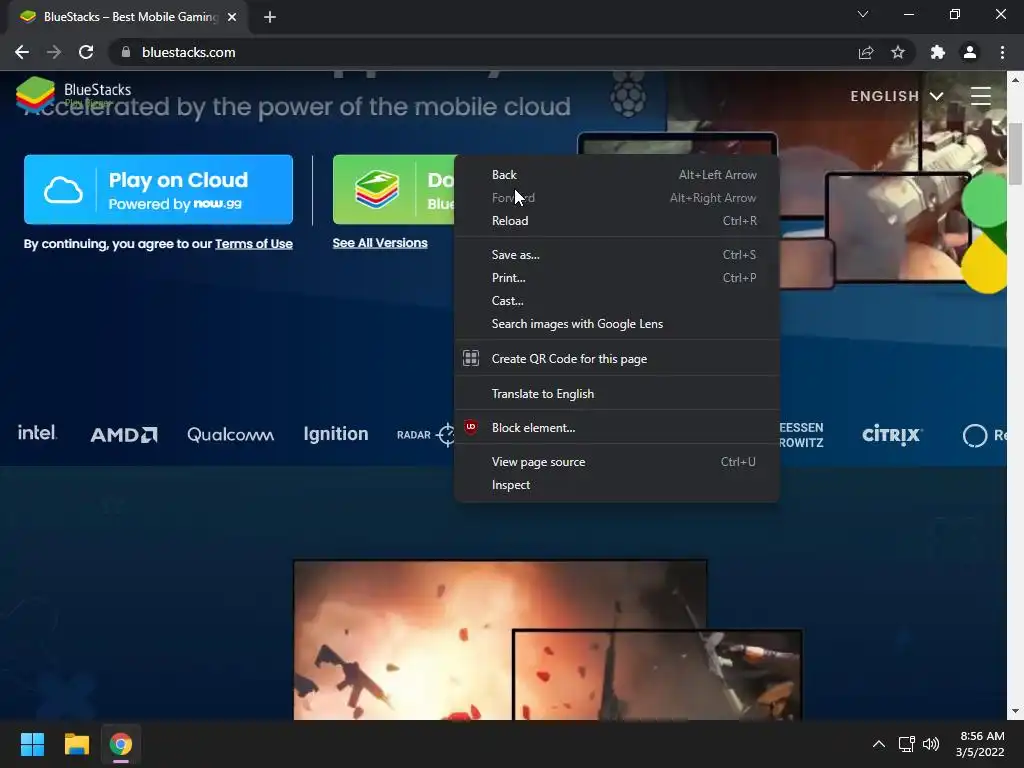The height and width of the screenshot is (768, 1024).
Task: Share this page using the share icon
Action: (x=866, y=52)
